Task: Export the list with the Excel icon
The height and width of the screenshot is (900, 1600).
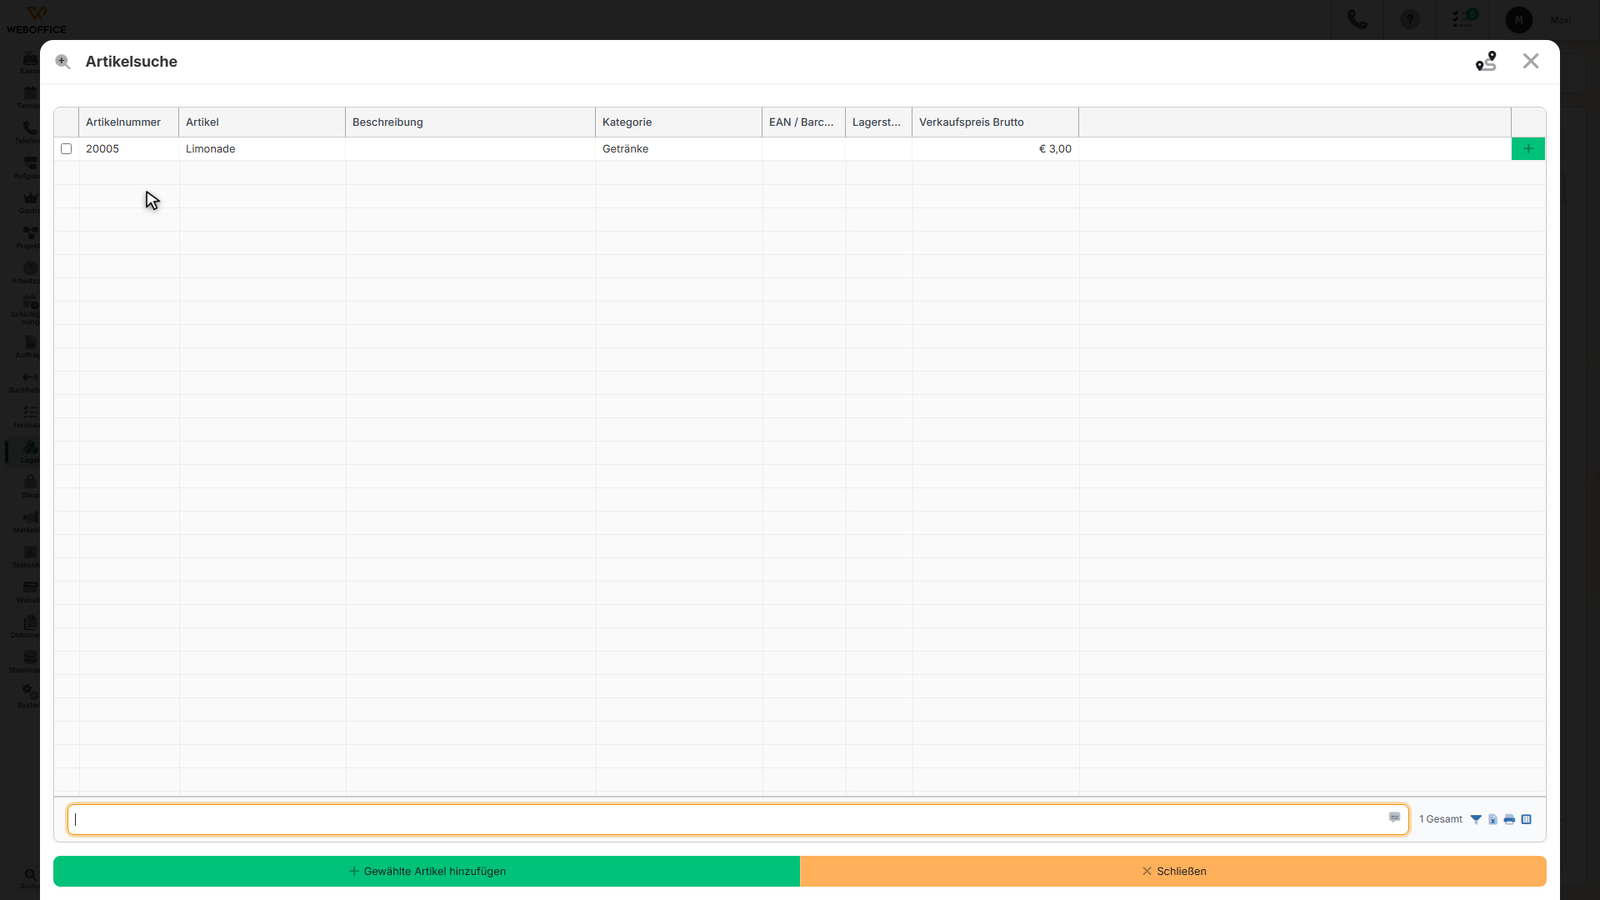Action: pyautogui.click(x=1493, y=819)
